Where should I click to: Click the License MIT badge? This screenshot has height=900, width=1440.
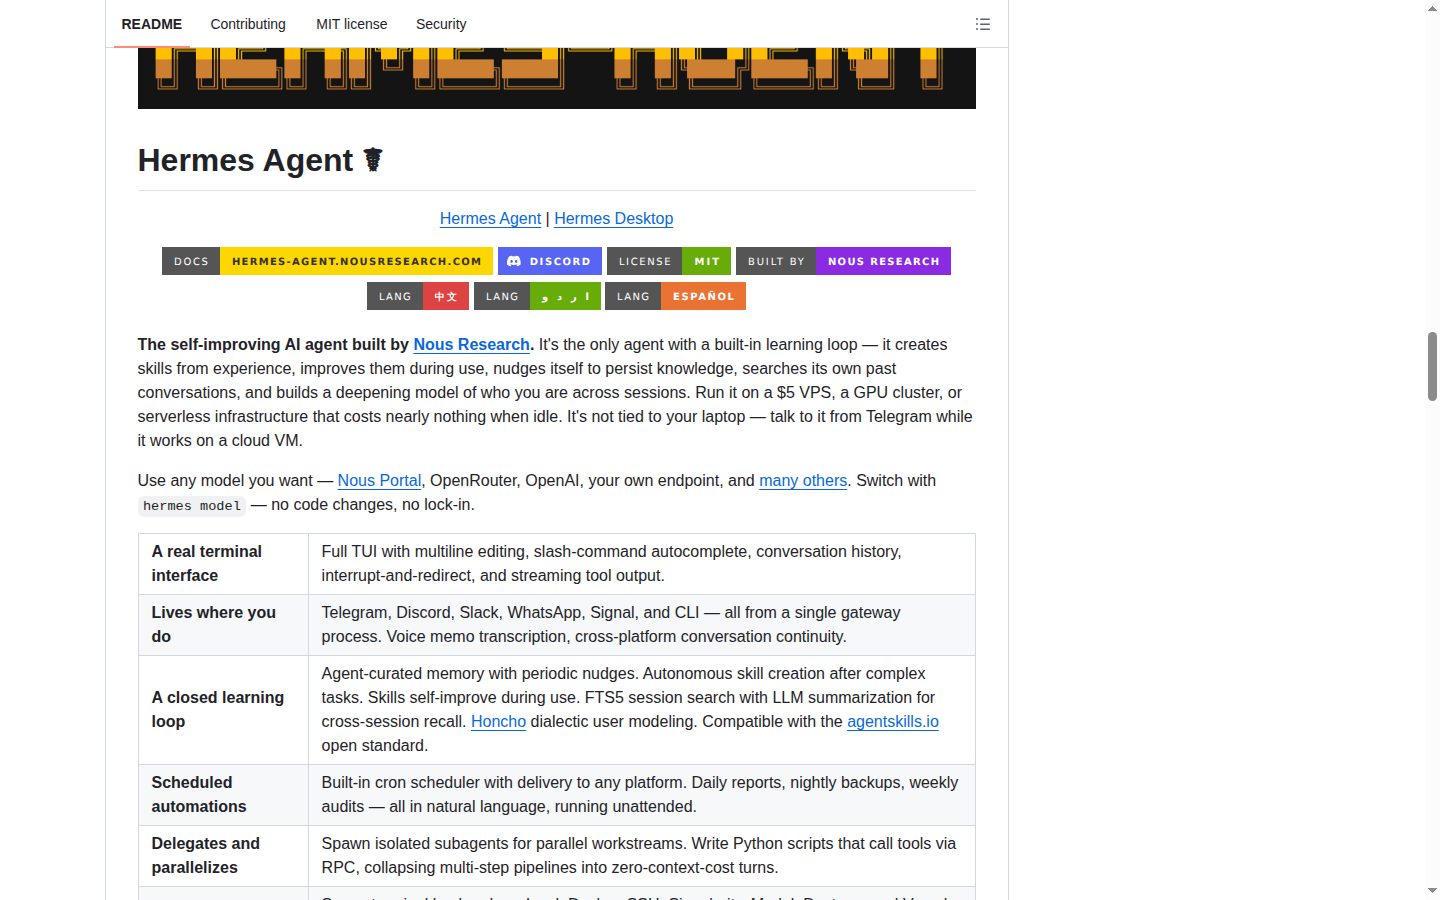(x=669, y=261)
